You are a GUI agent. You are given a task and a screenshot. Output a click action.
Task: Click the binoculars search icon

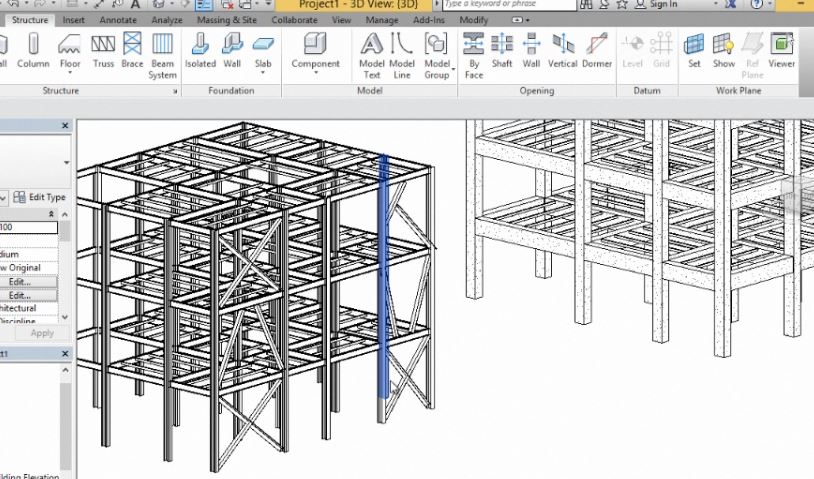(x=586, y=5)
